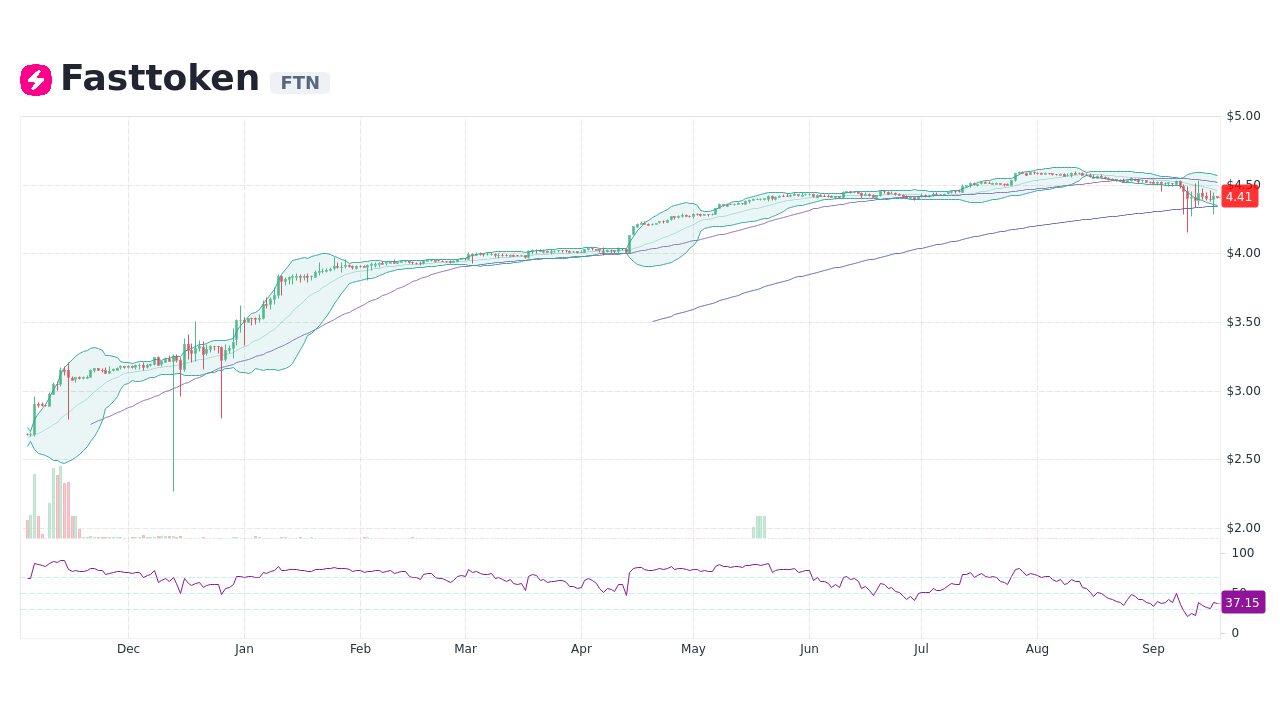Select the Dec label on the time axis
Image resolution: width=1280 pixels, height=720 pixels.
tap(128, 648)
